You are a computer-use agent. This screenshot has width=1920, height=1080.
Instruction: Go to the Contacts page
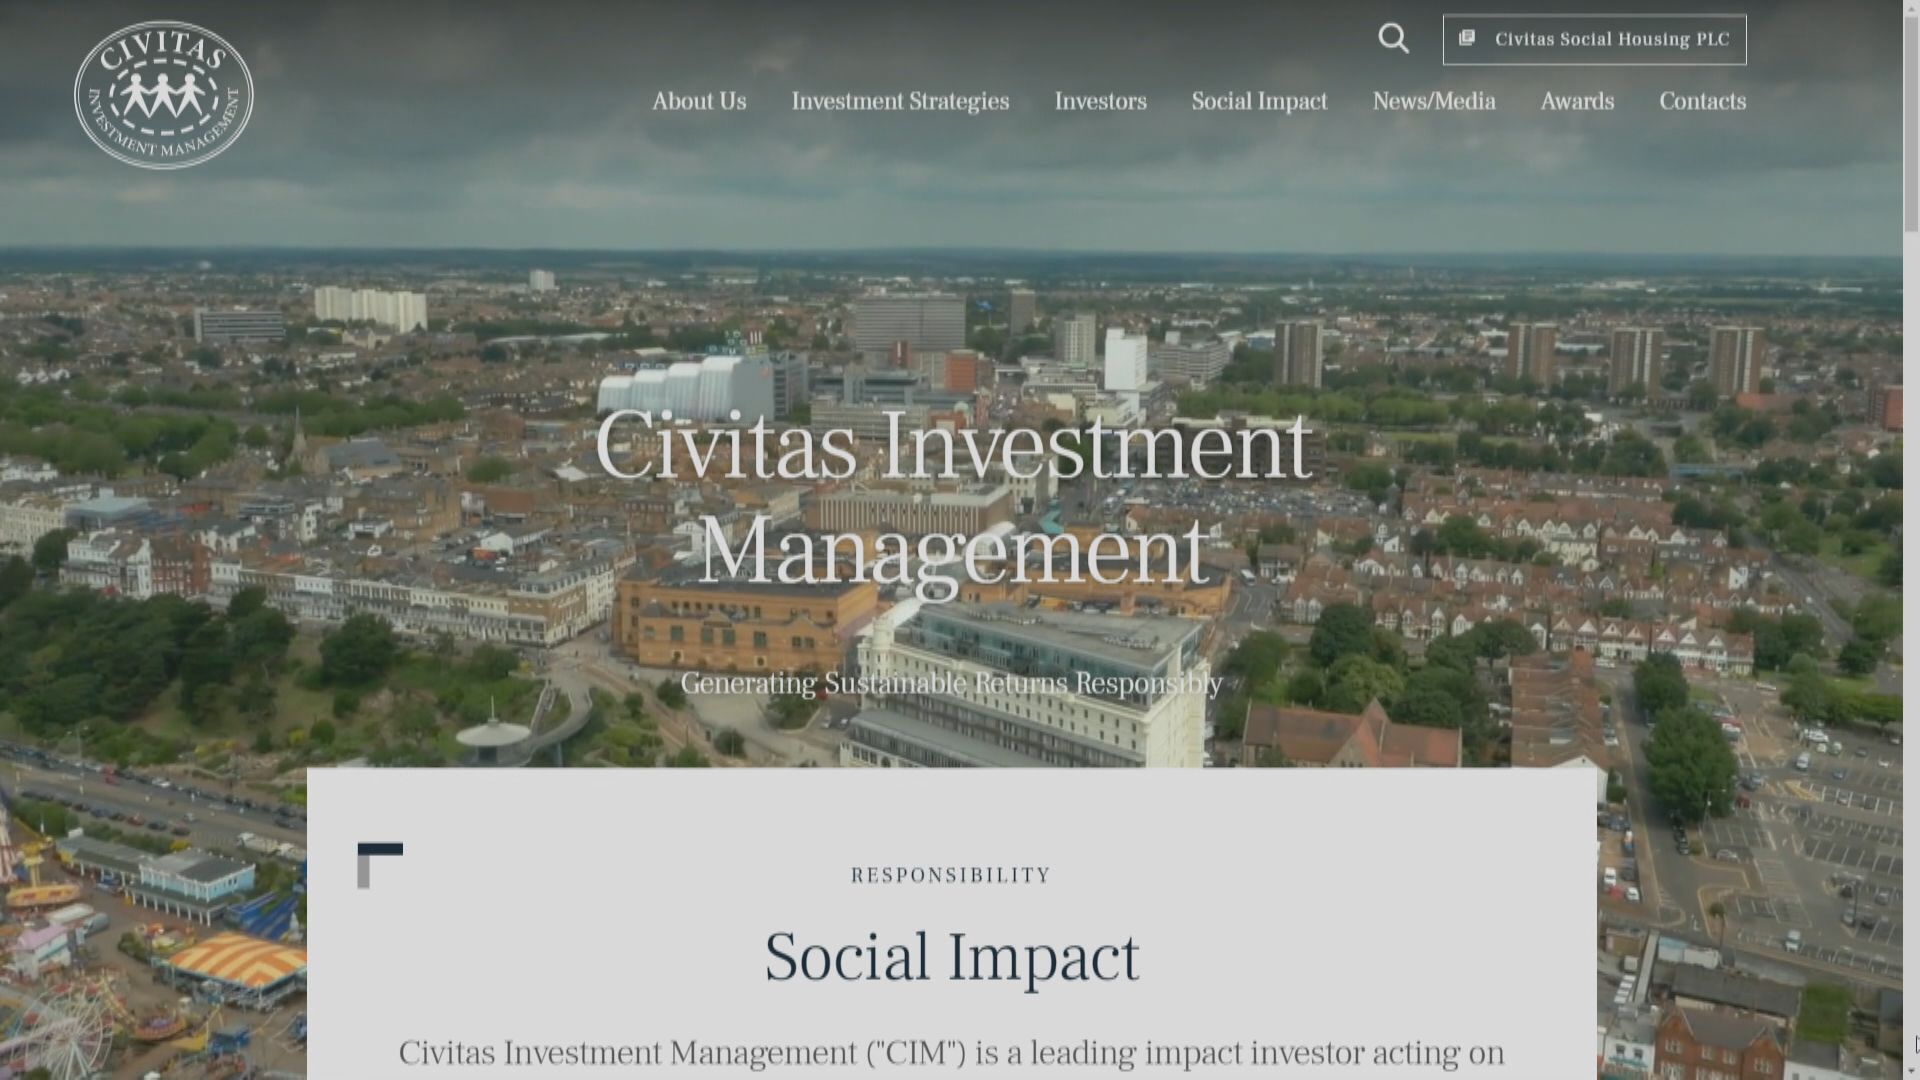[1702, 101]
